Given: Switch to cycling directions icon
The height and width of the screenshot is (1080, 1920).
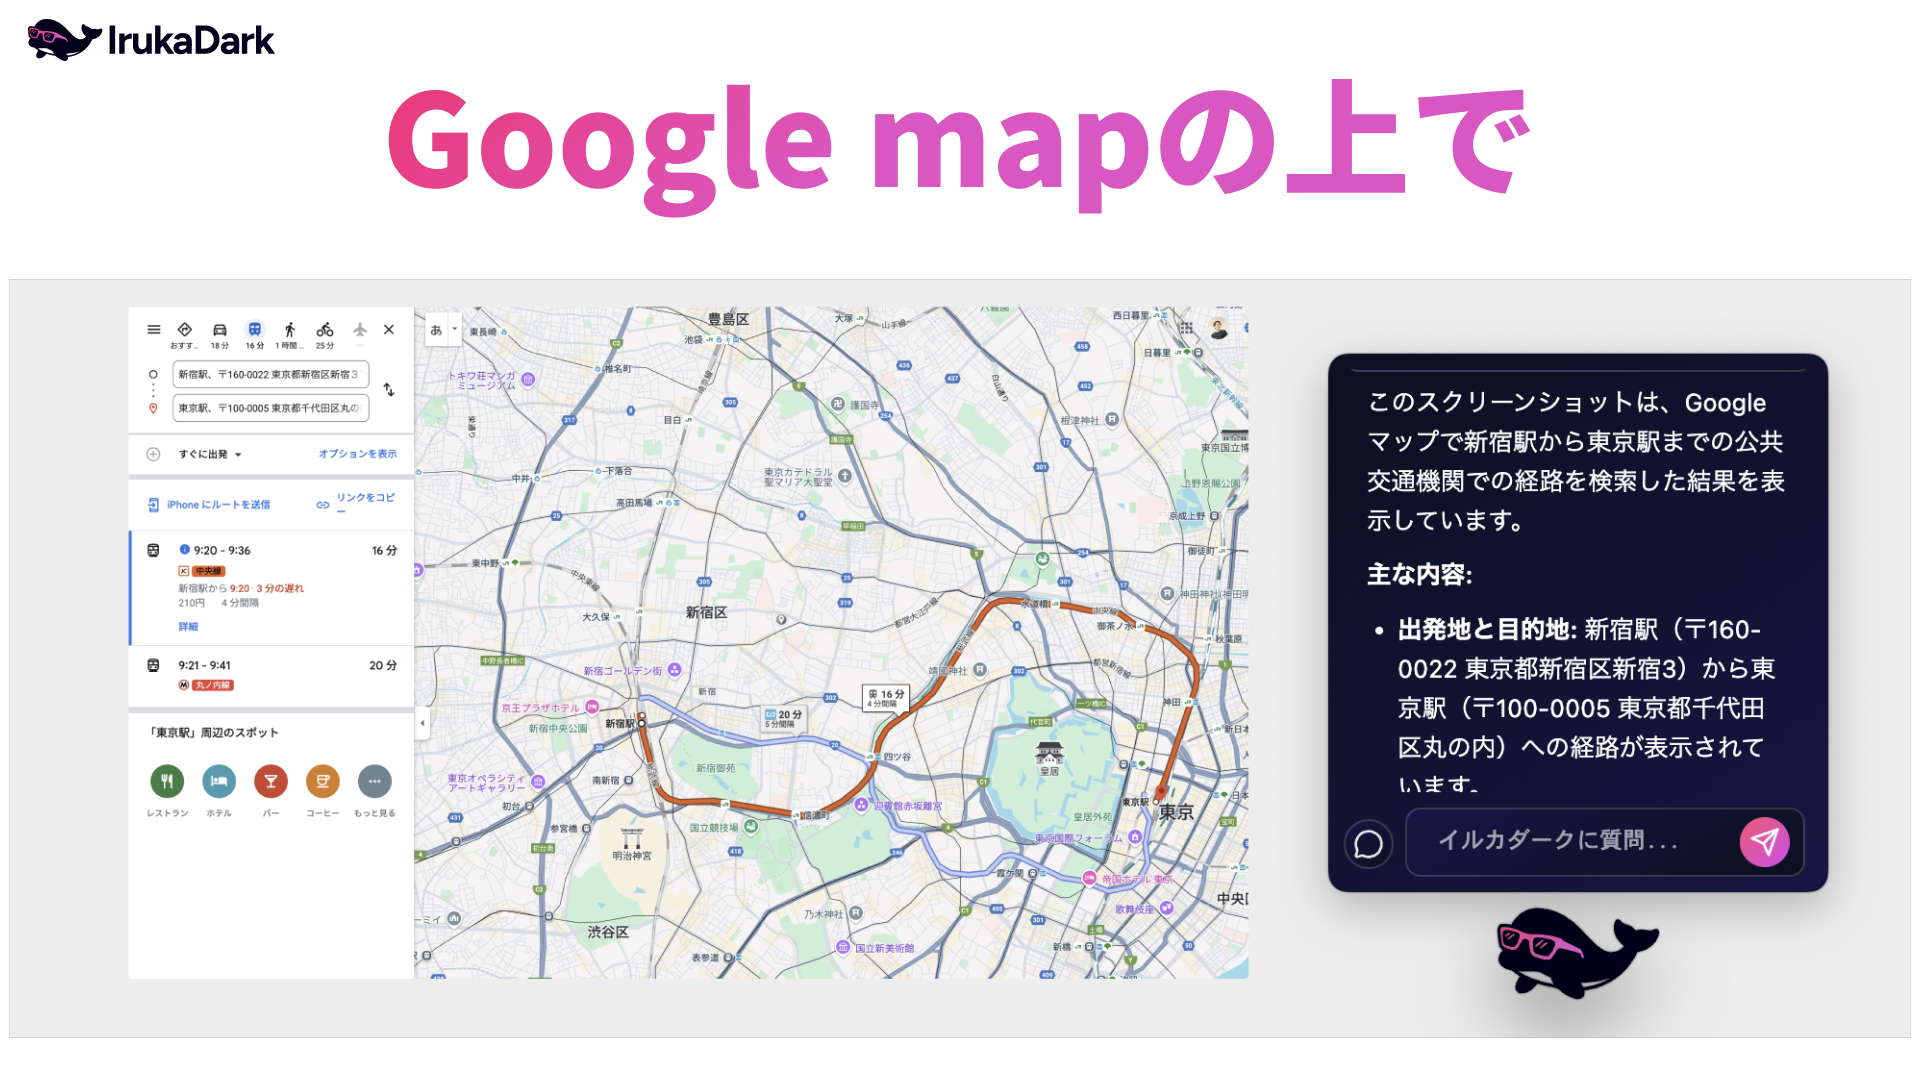Looking at the screenshot, I should coord(325,330).
